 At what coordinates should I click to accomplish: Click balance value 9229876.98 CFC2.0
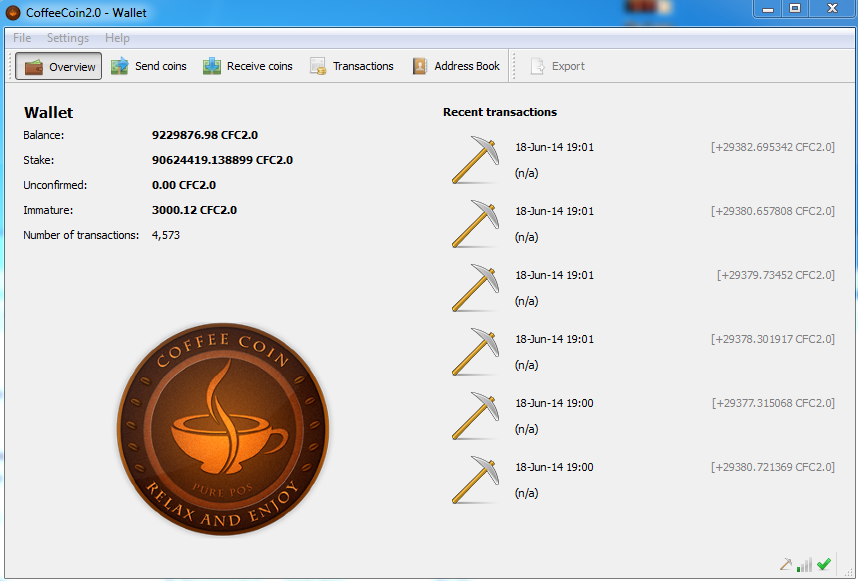pos(205,135)
